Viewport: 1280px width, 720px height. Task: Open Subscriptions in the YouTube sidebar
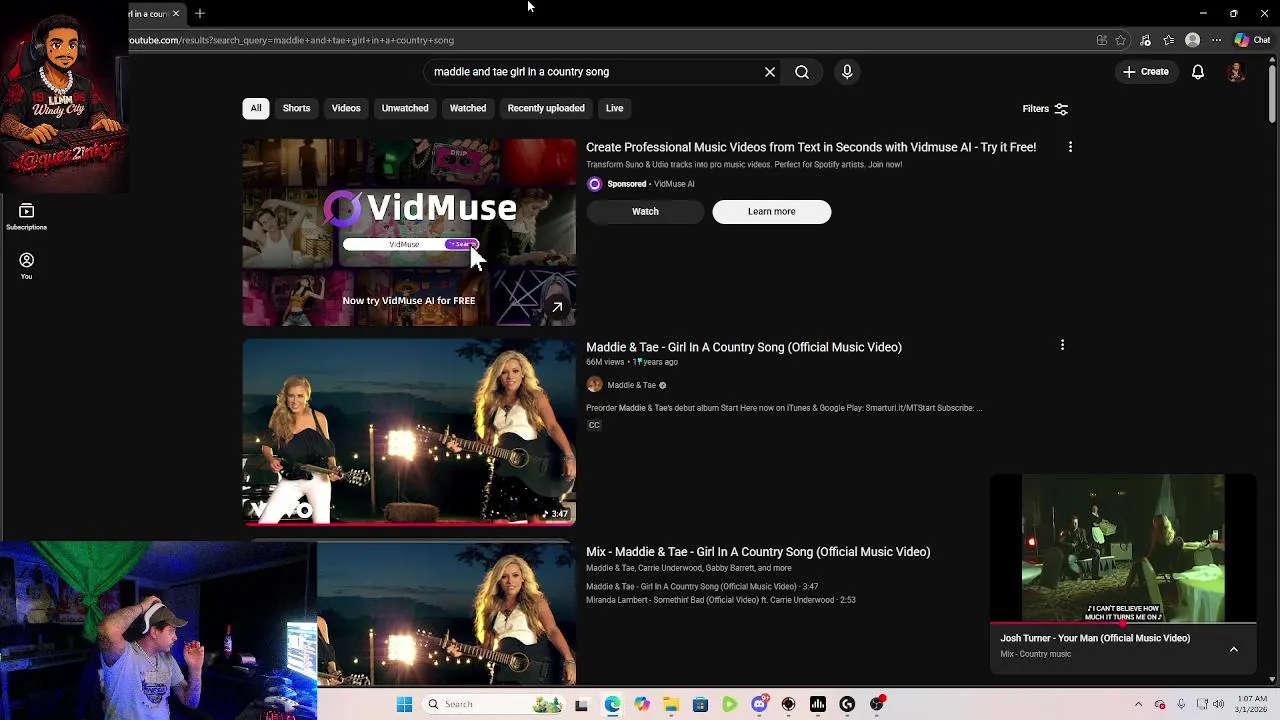pyautogui.click(x=27, y=216)
